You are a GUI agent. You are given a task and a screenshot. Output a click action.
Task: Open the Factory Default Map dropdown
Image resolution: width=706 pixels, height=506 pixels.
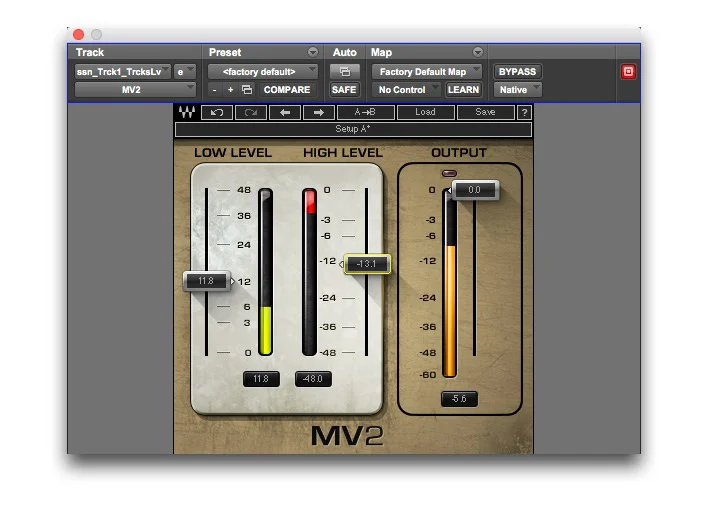coord(426,72)
